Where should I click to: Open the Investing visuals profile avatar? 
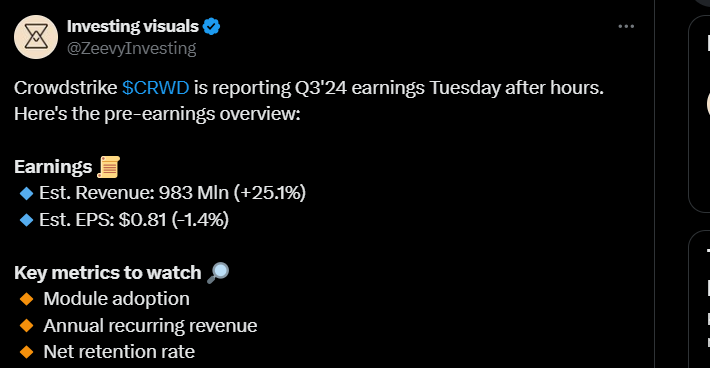click(x=36, y=37)
